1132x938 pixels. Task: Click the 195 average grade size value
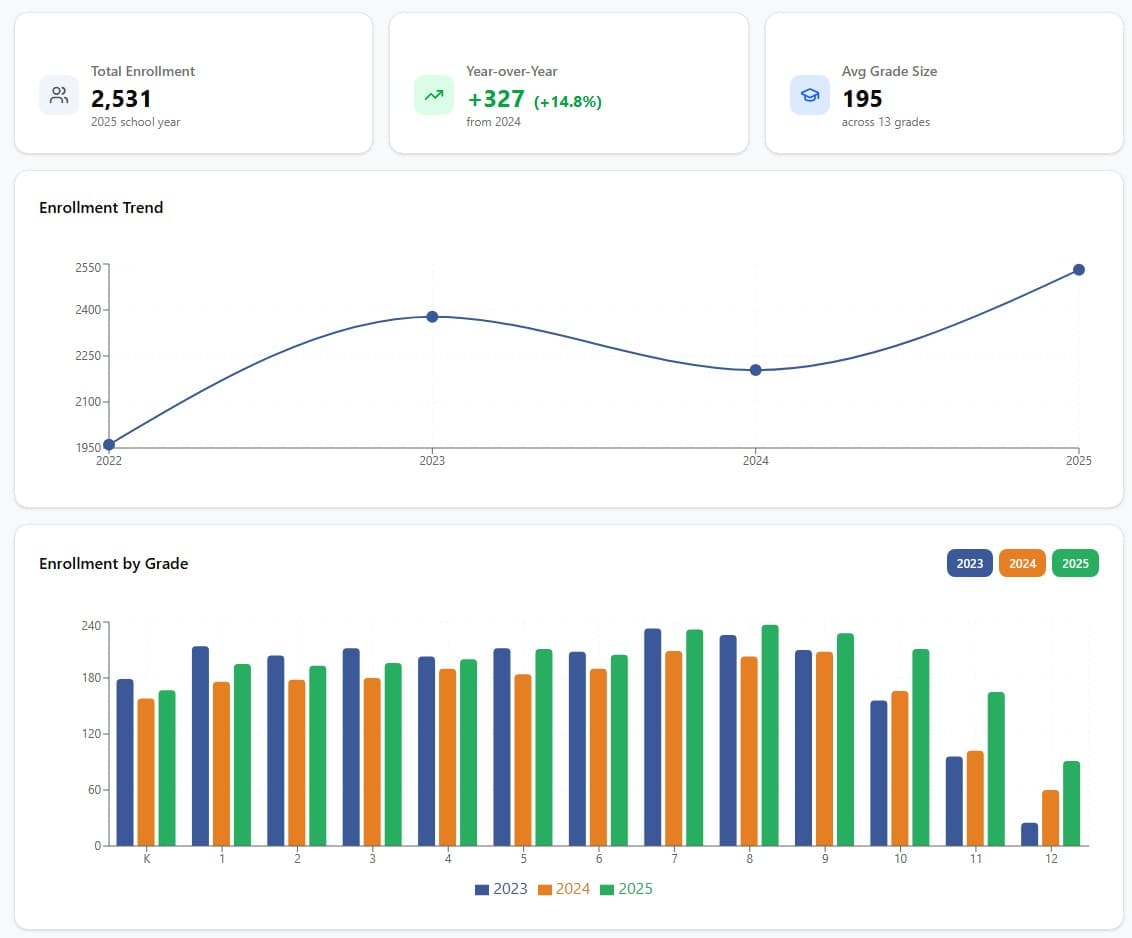point(862,98)
